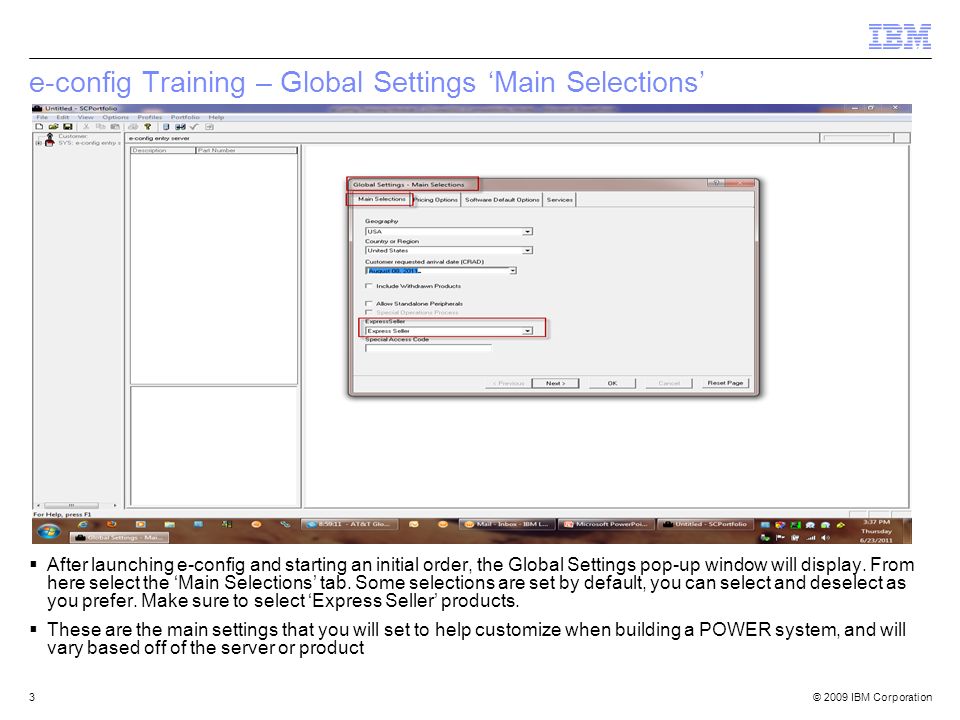Launch Internet Explorer from taskbar

[83, 525]
